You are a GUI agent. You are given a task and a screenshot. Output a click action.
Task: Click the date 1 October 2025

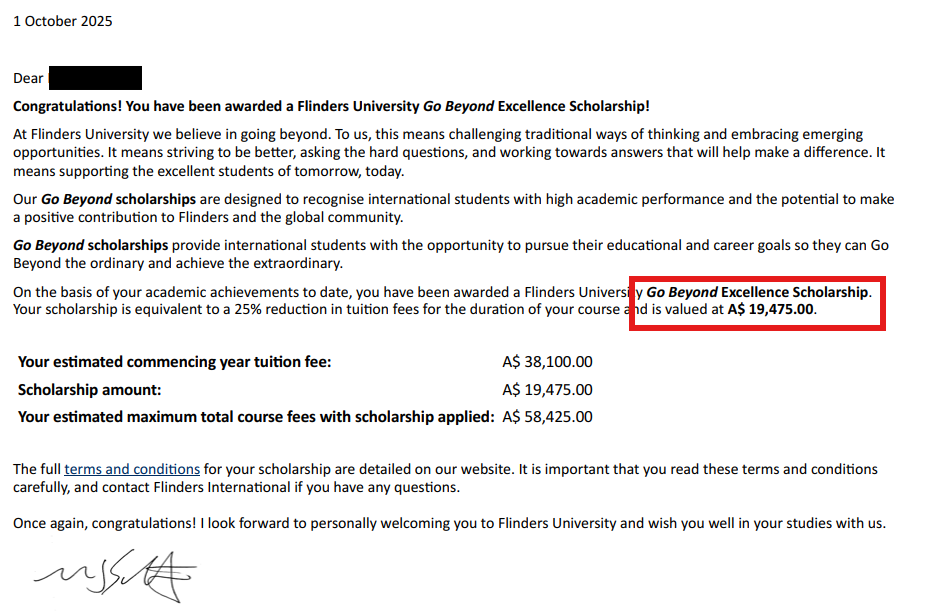coord(63,21)
